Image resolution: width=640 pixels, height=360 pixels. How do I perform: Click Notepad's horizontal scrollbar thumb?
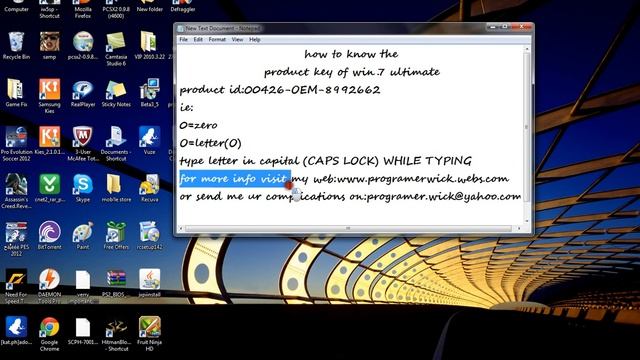point(348,228)
